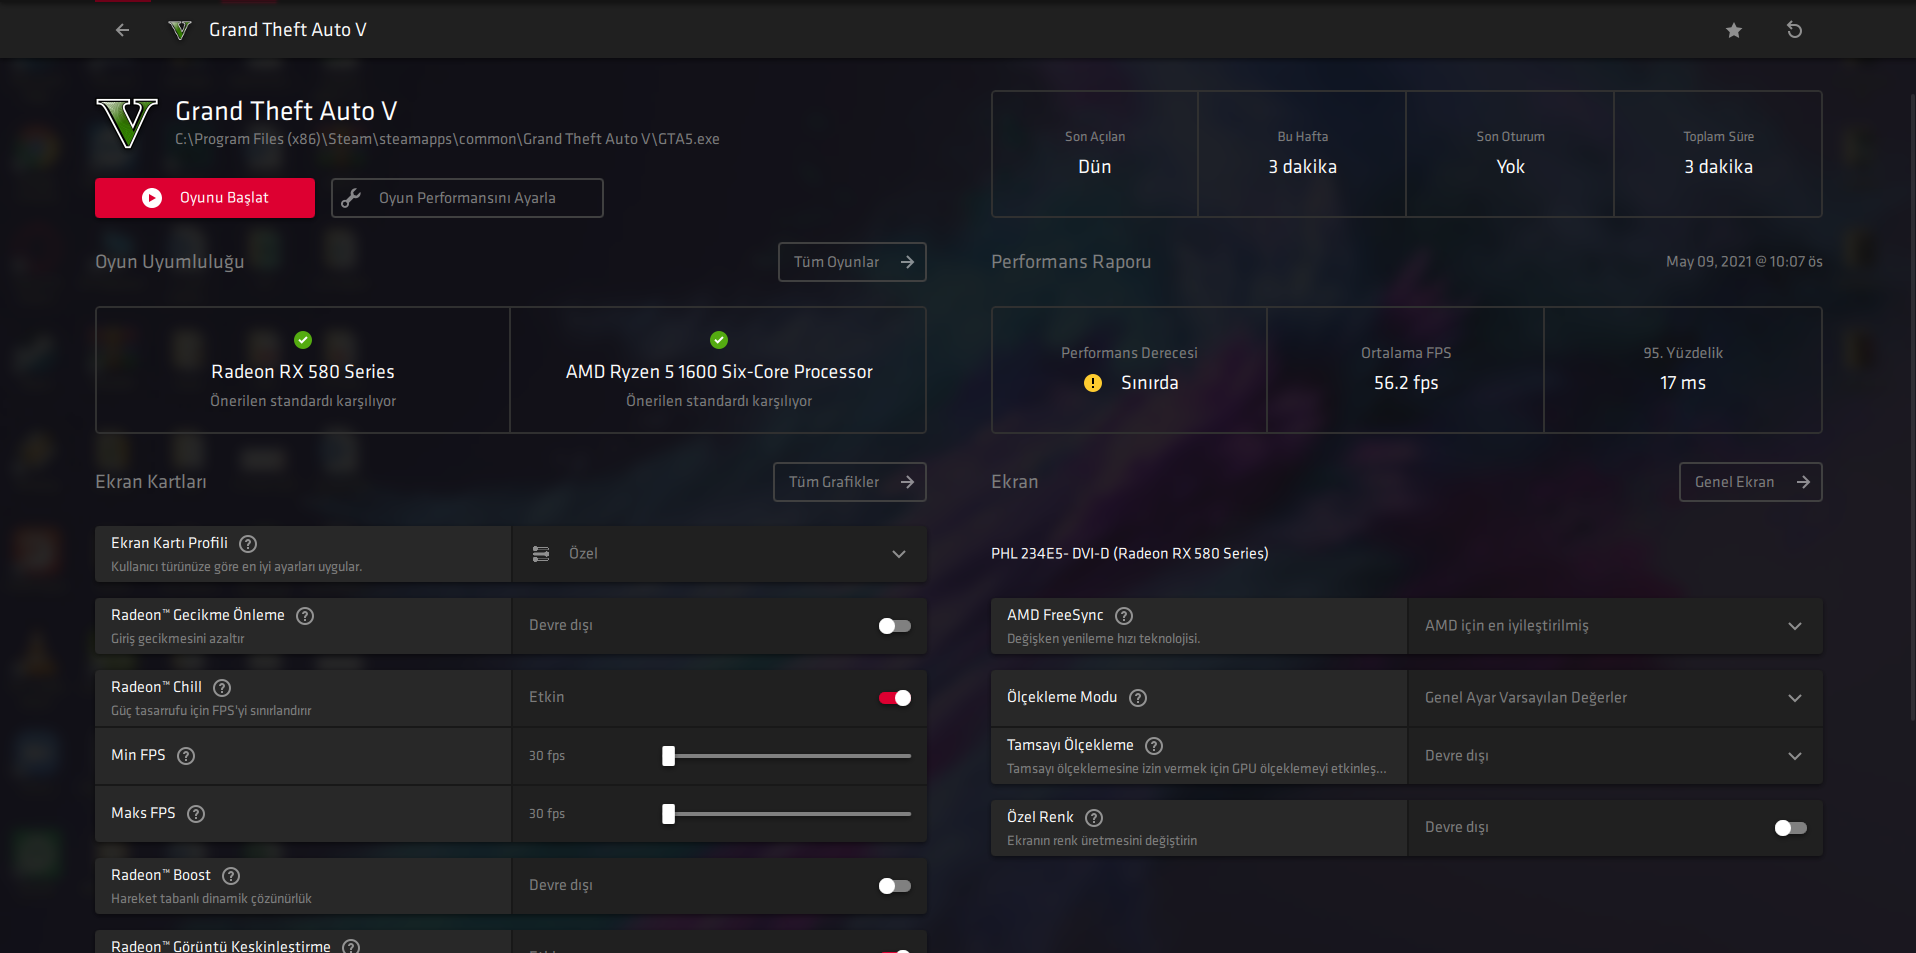Show the Maks FPS help tooltip
This screenshot has width=1916, height=953.
point(196,813)
